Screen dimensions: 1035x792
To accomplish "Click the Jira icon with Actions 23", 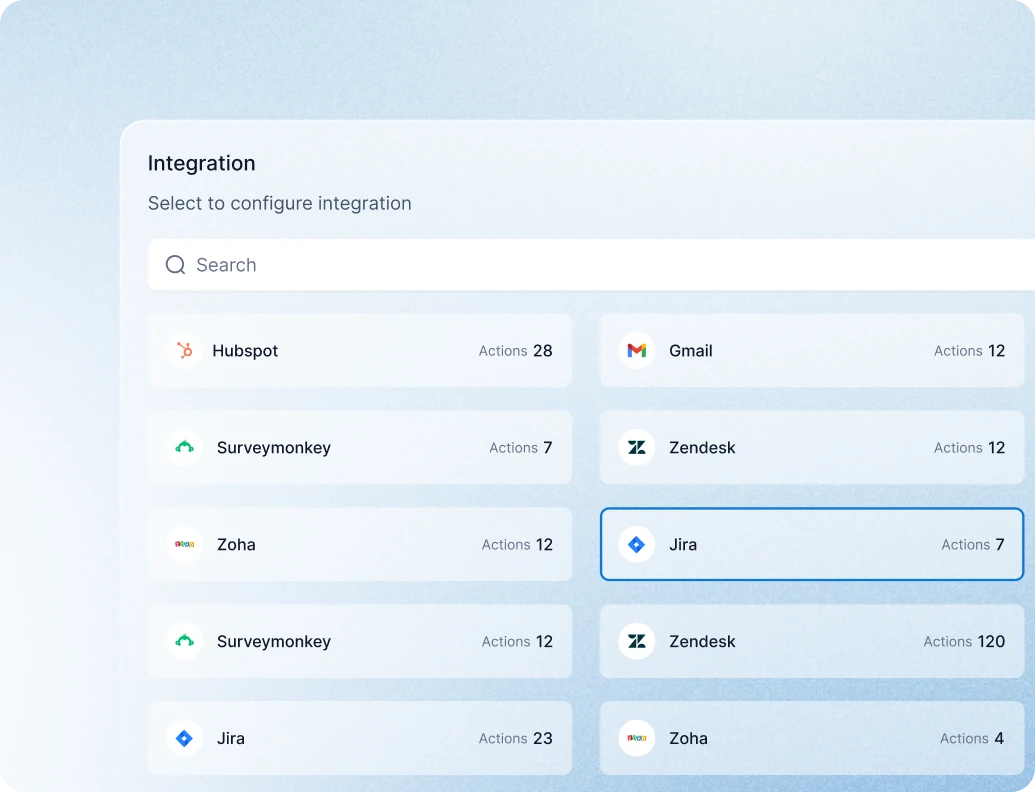I will tap(185, 738).
